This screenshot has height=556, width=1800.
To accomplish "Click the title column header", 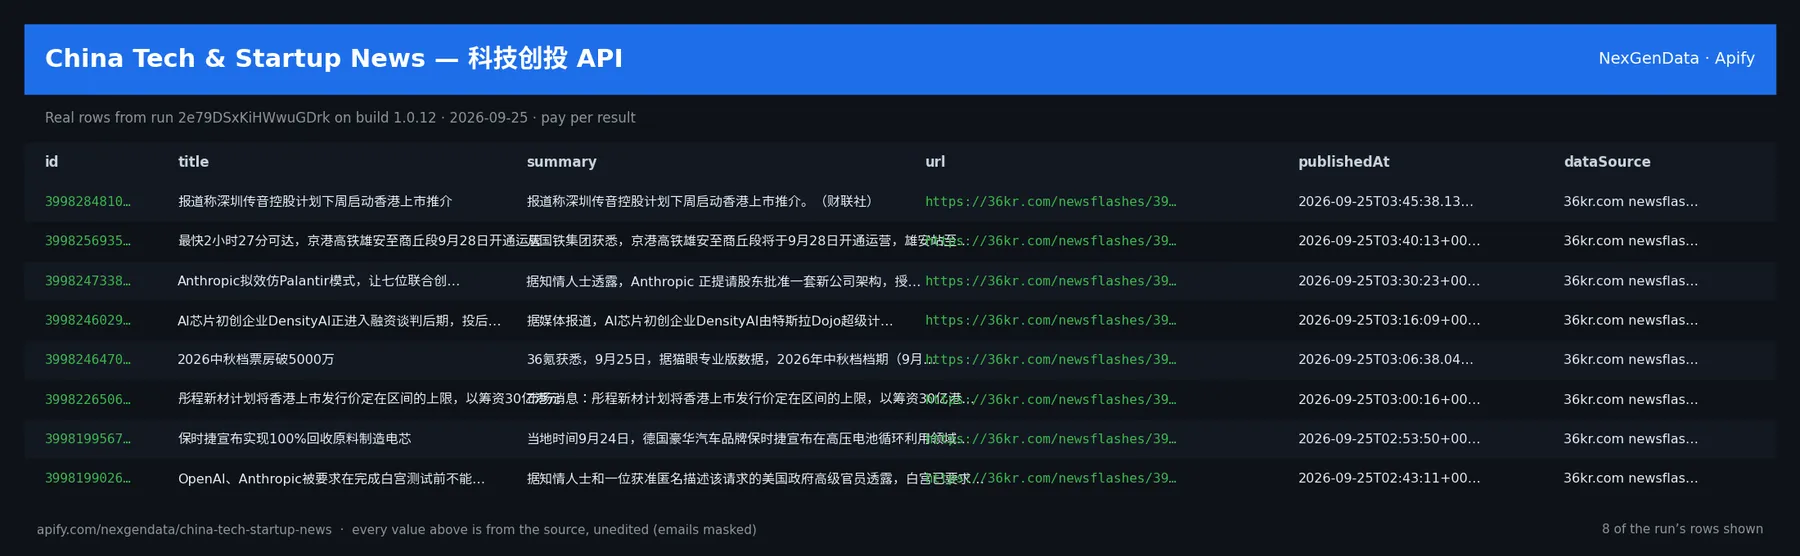I will (193, 162).
